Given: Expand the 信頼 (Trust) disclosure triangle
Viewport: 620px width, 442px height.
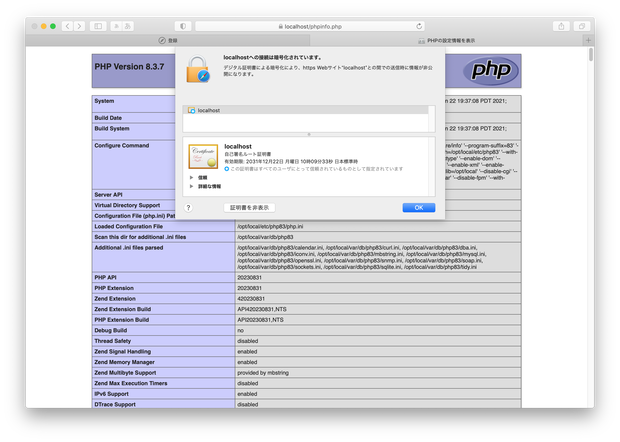Looking at the screenshot, I should point(191,178).
